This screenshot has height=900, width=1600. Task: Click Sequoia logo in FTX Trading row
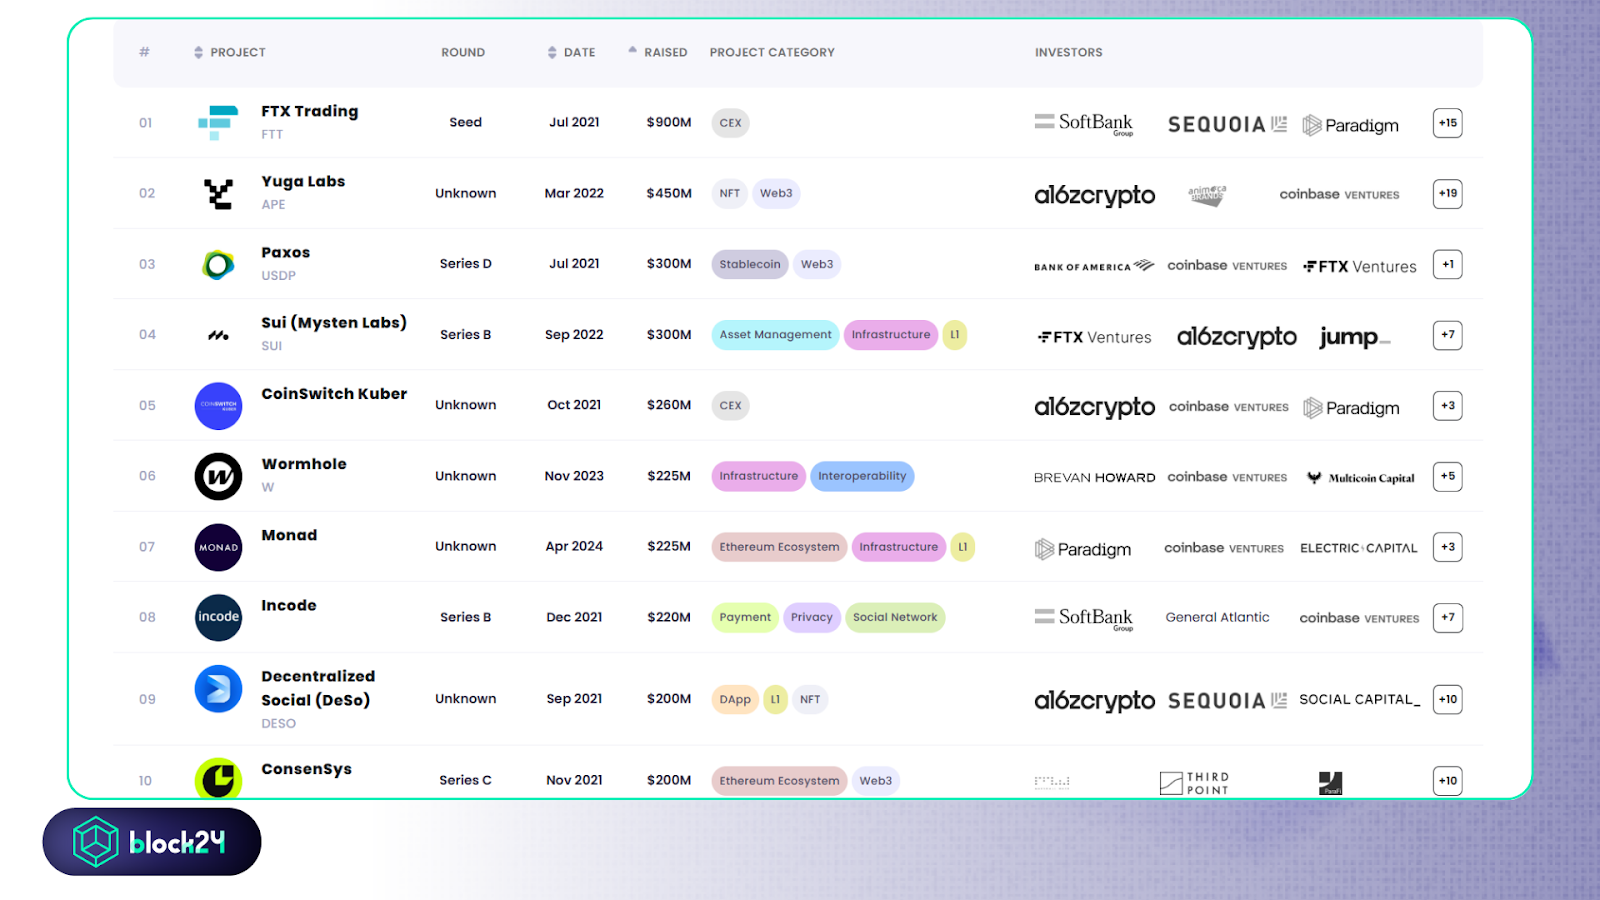pyautogui.click(x=1227, y=124)
